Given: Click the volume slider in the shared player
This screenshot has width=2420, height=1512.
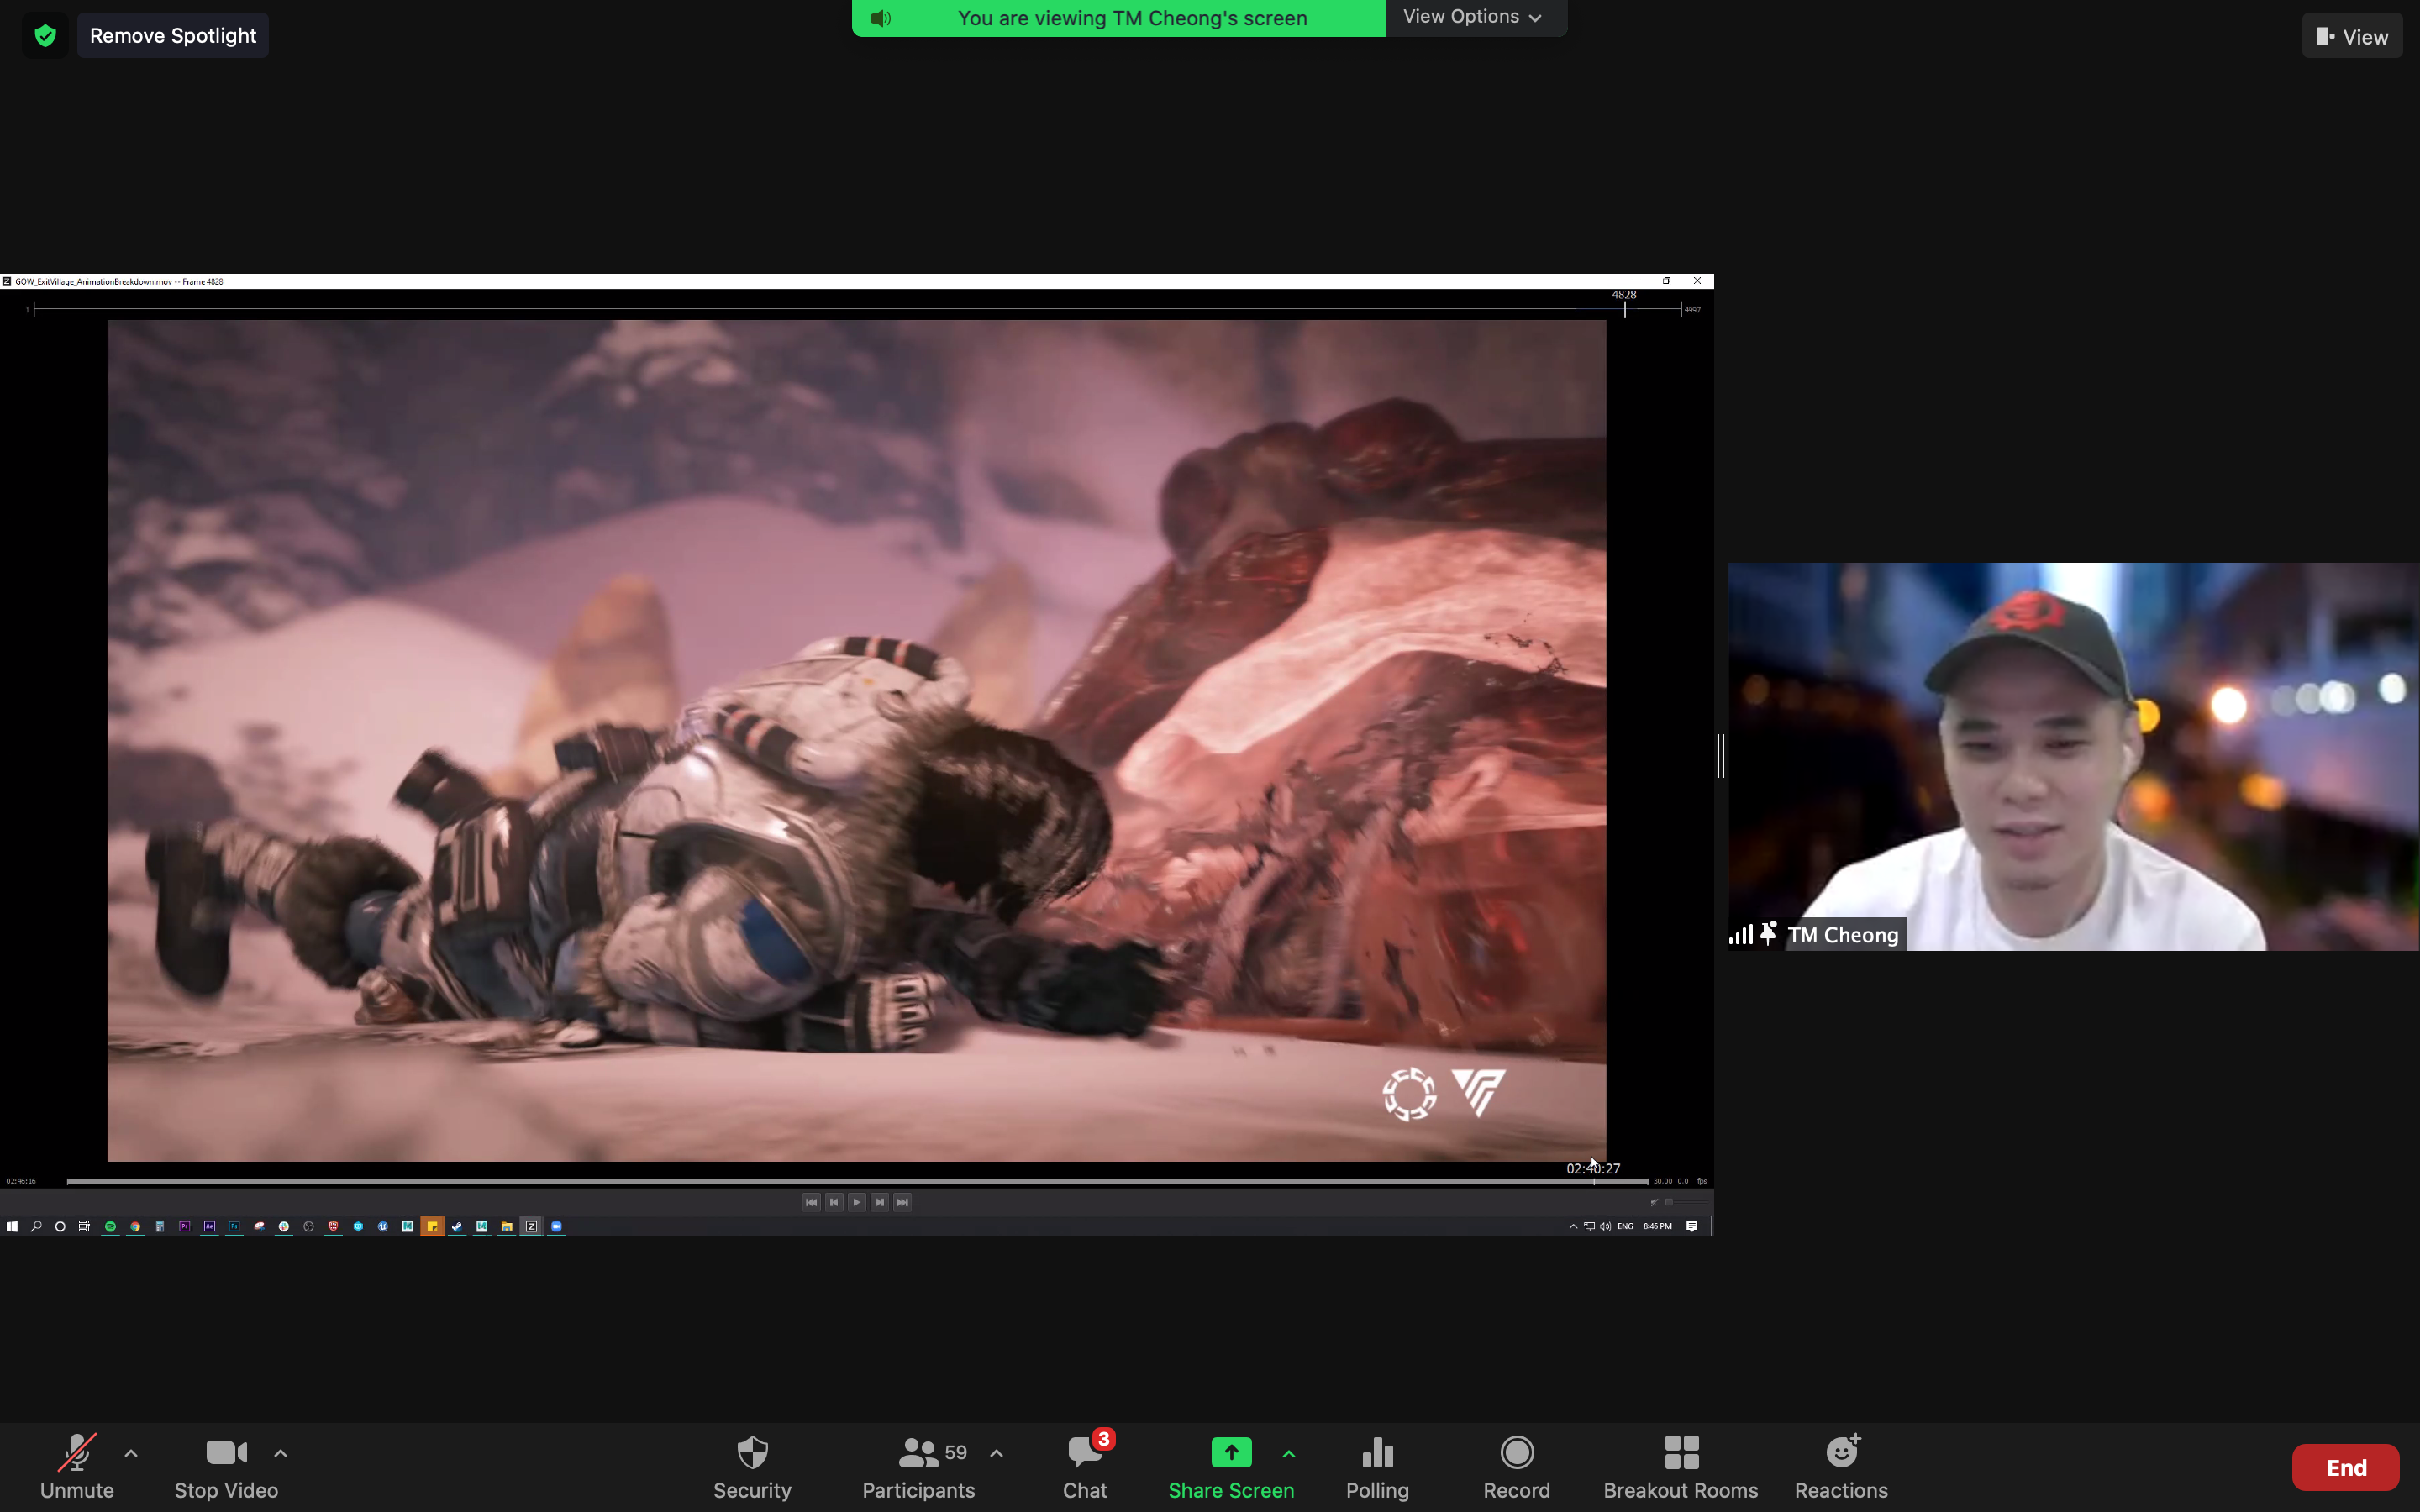Looking at the screenshot, I should 1688,1202.
